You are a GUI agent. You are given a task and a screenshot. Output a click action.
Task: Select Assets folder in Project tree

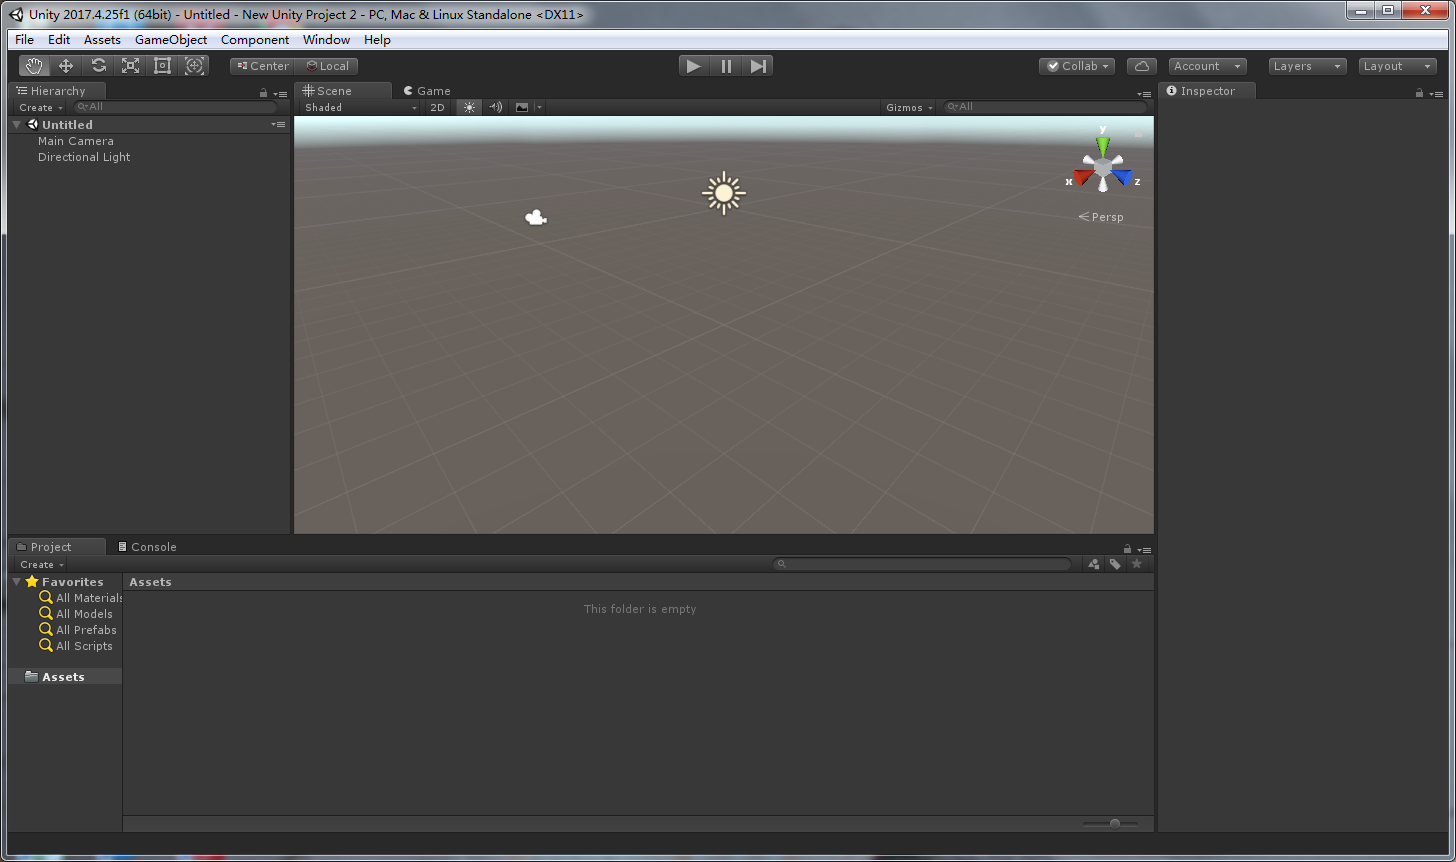(64, 677)
